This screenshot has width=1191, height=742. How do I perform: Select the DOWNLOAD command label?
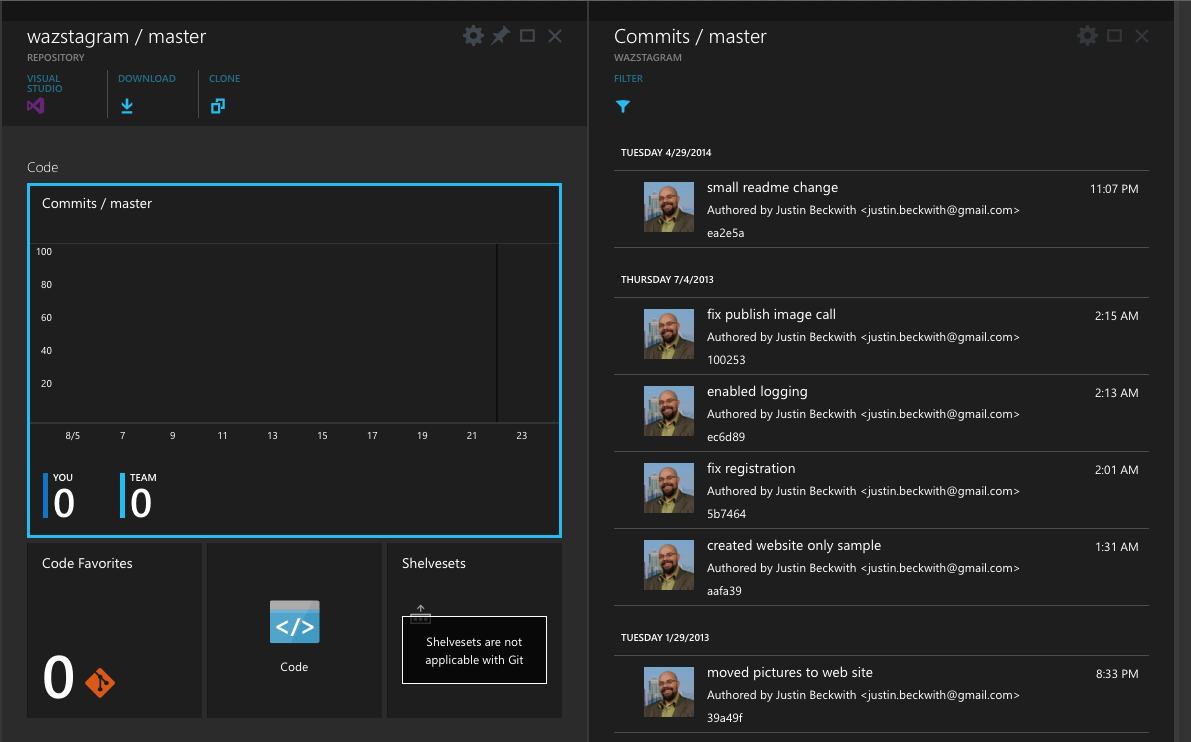click(147, 78)
